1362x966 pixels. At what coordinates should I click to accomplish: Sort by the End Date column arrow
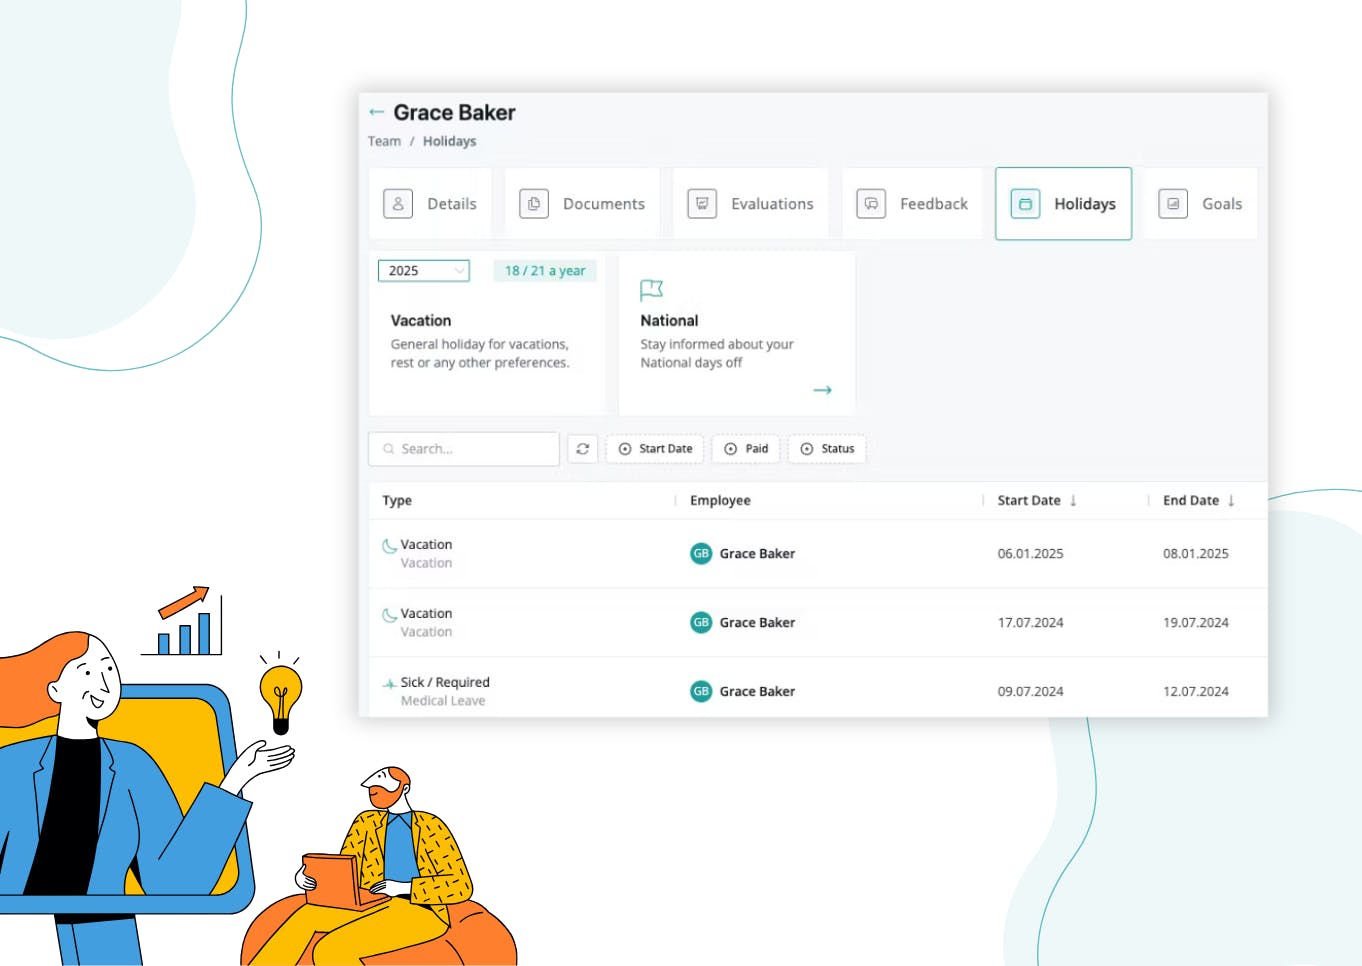click(1231, 501)
